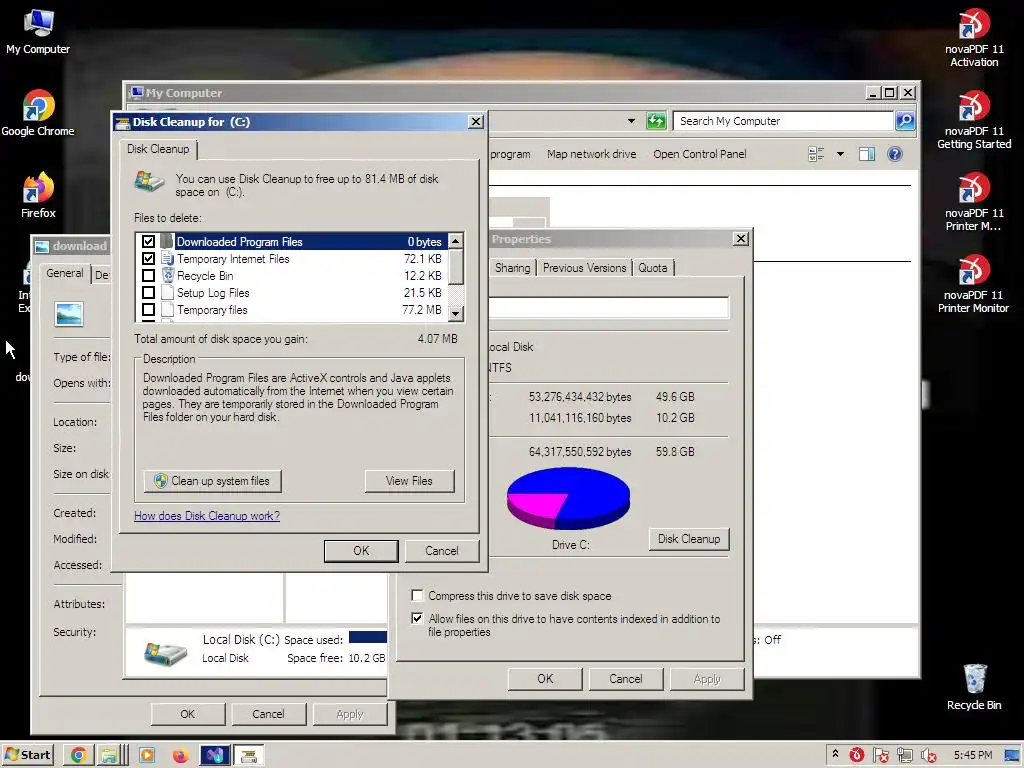
Task: Click Cancel in the drive Properties dialog
Action: [x=626, y=679]
